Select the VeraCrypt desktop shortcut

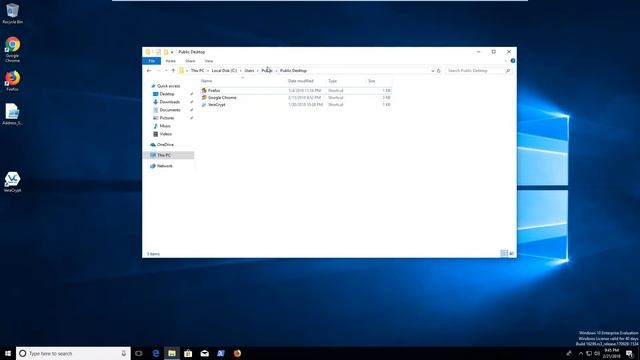12,182
